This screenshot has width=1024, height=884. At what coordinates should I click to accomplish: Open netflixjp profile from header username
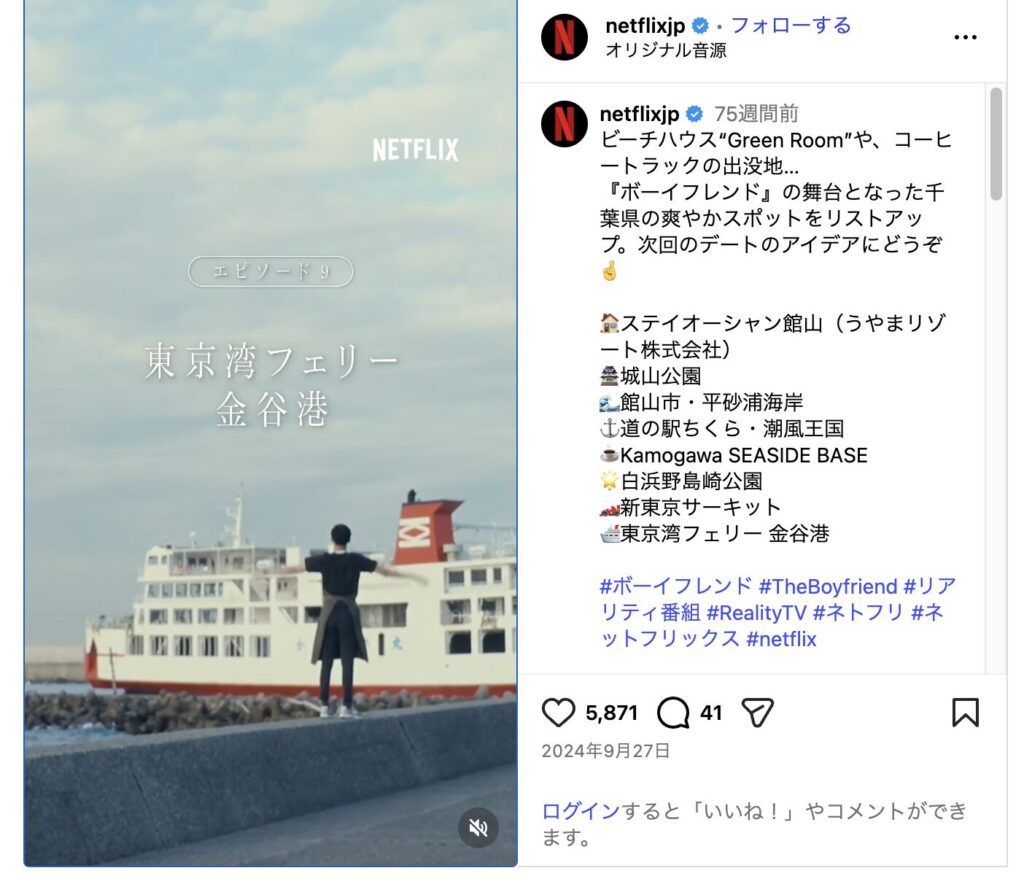[x=645, y=25]
